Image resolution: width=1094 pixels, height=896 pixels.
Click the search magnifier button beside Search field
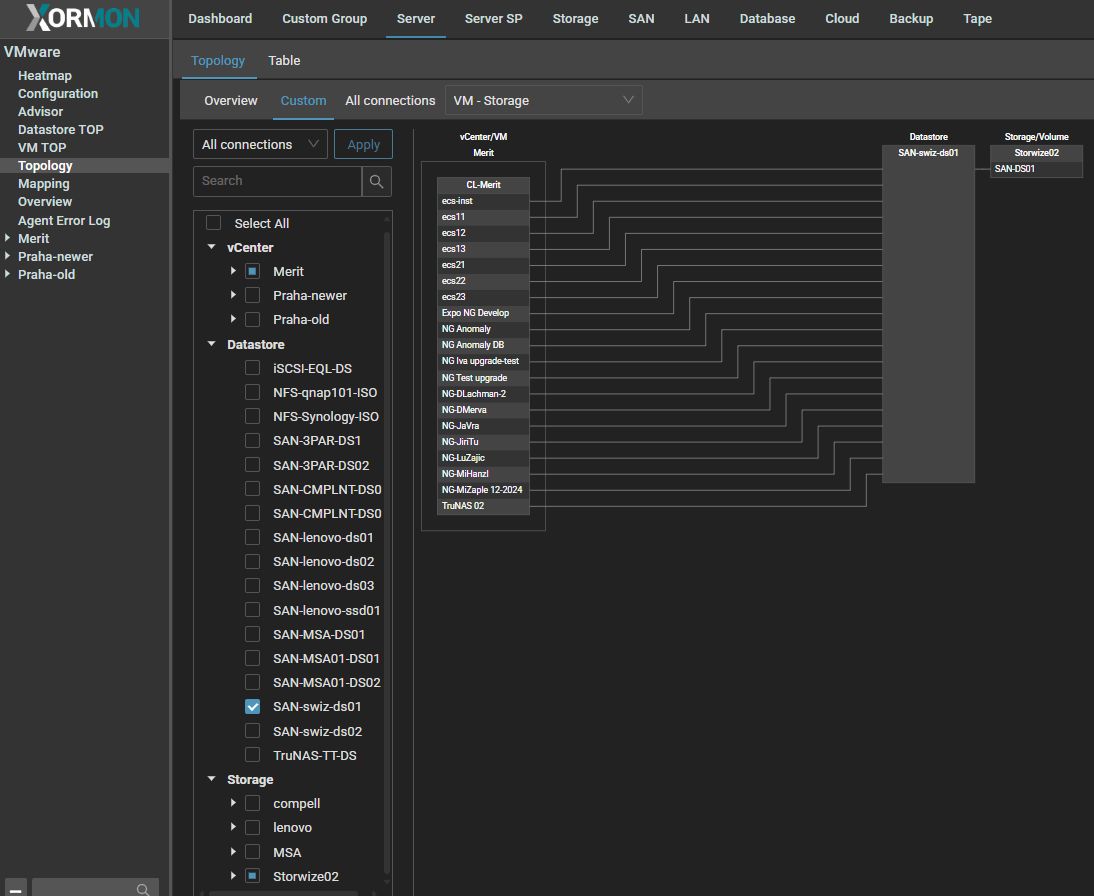(x=376, y=181)
